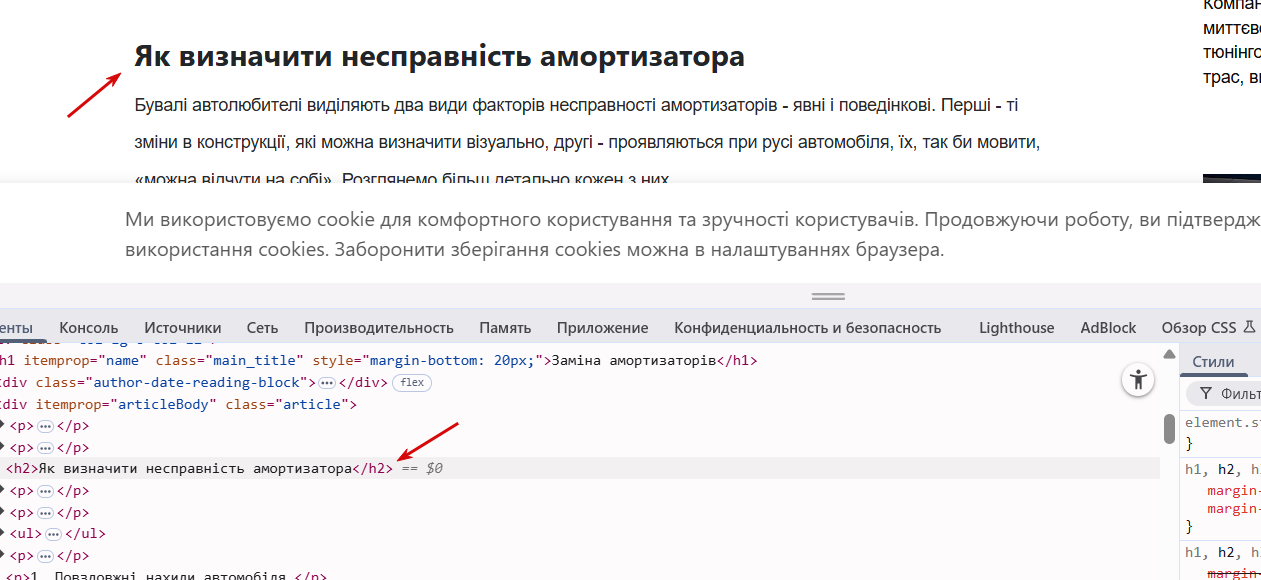Switch to the Консоль tab
The image size is (1261, 580).
tap(88, 327)
